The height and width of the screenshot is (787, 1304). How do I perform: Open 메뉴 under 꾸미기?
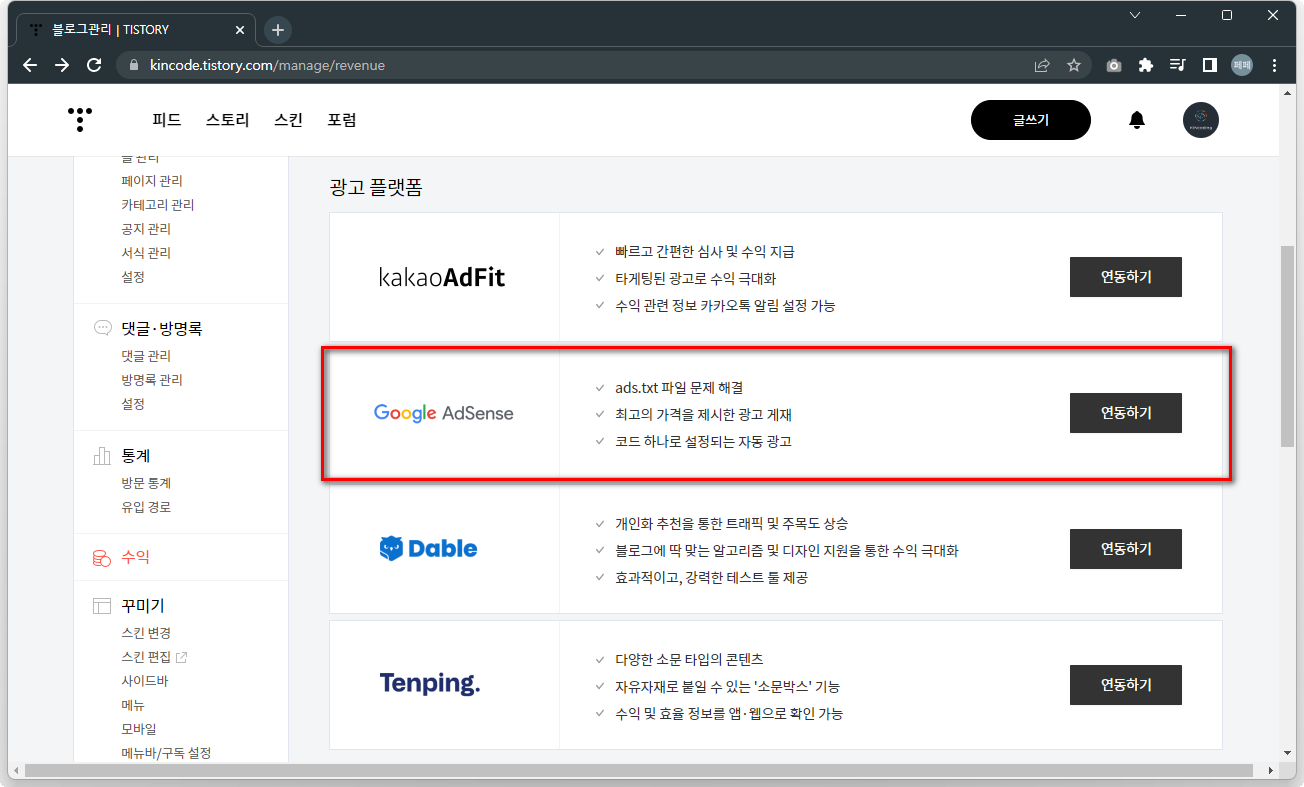click(133, 705)
